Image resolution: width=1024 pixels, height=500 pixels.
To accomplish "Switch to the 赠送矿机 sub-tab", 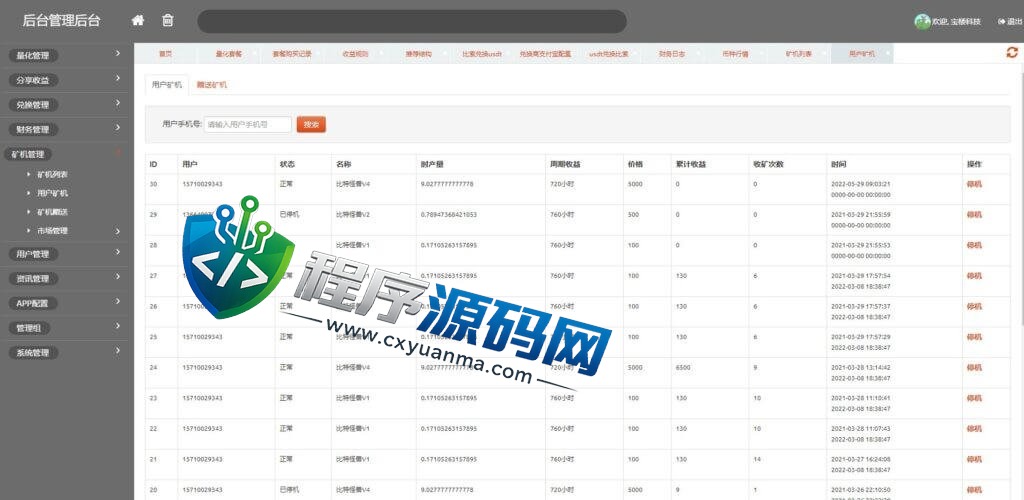I will (212, 85).
